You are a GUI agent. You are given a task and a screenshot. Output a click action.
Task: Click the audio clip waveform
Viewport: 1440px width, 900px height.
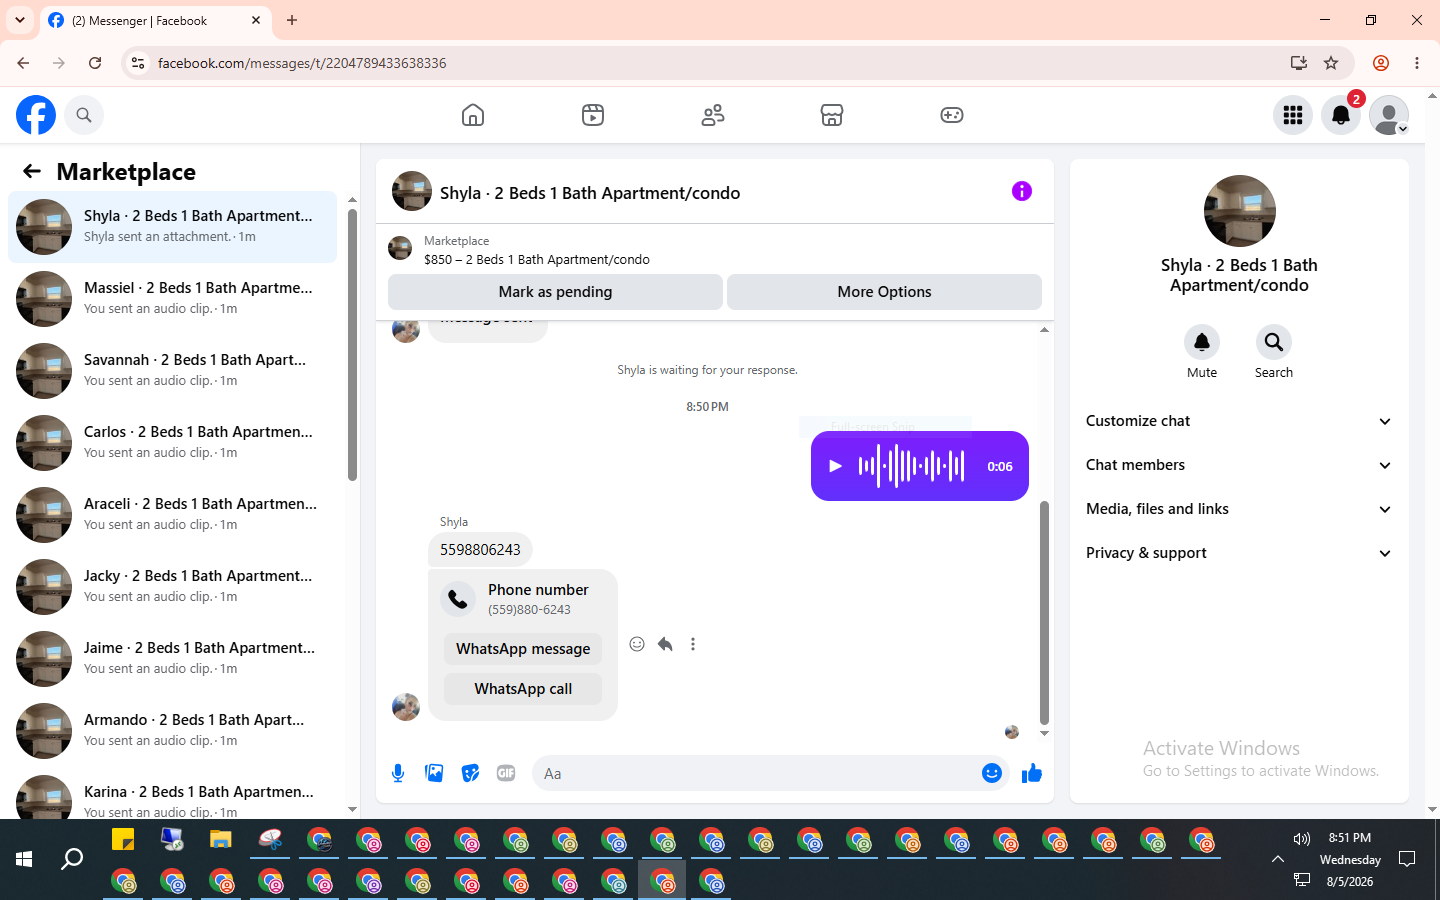pyautogui.click(x=911, y=466)
